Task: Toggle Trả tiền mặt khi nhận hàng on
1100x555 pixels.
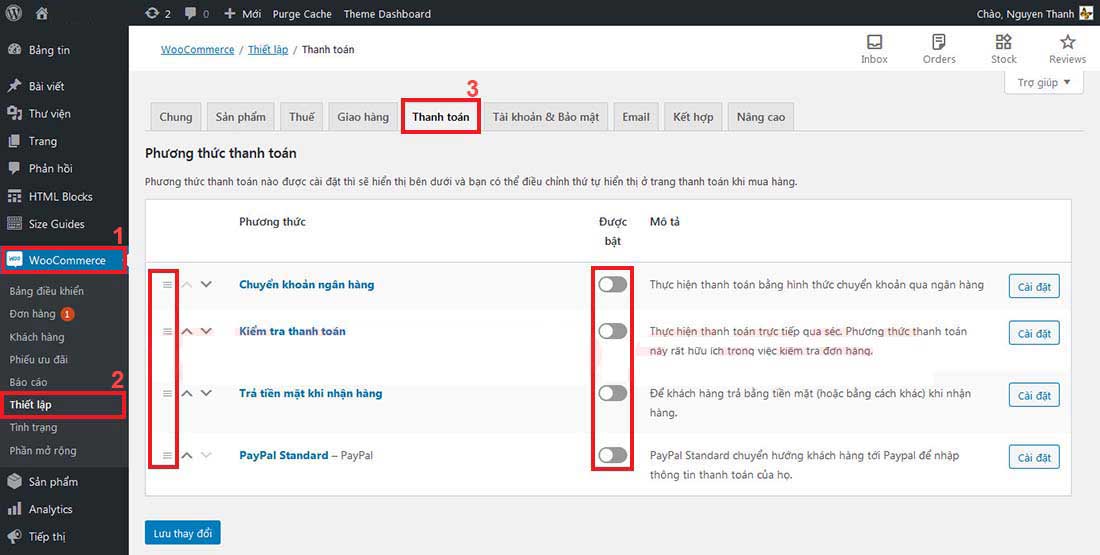Action: [612, 394]
